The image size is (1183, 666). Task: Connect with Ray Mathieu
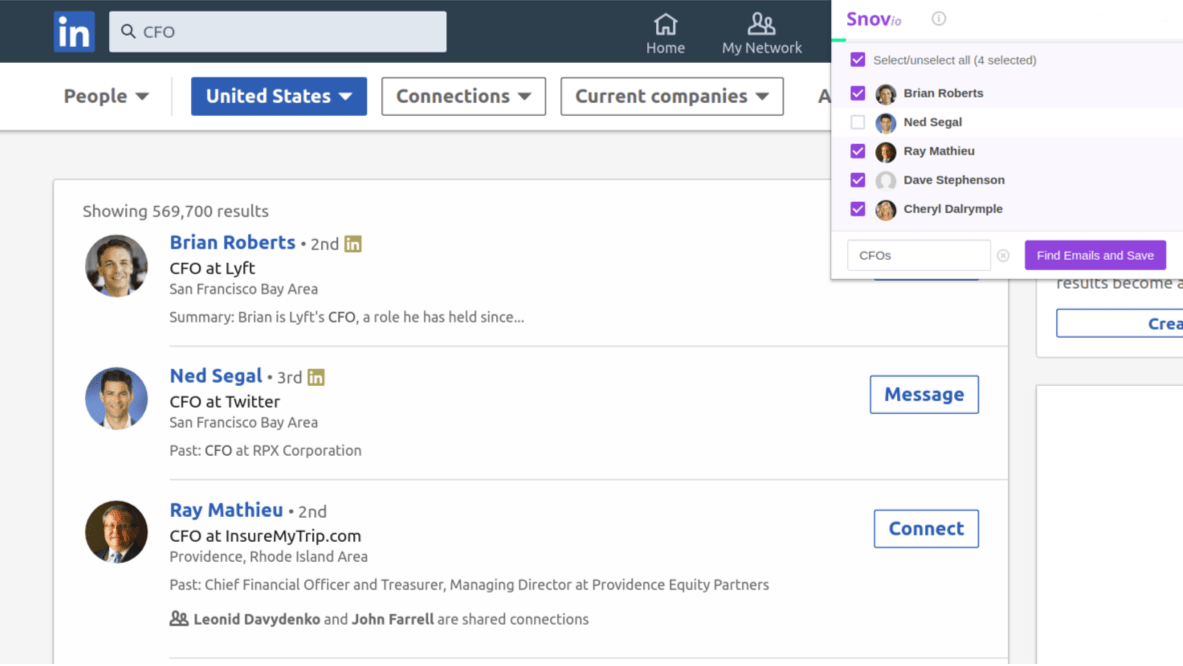(926, 528)
